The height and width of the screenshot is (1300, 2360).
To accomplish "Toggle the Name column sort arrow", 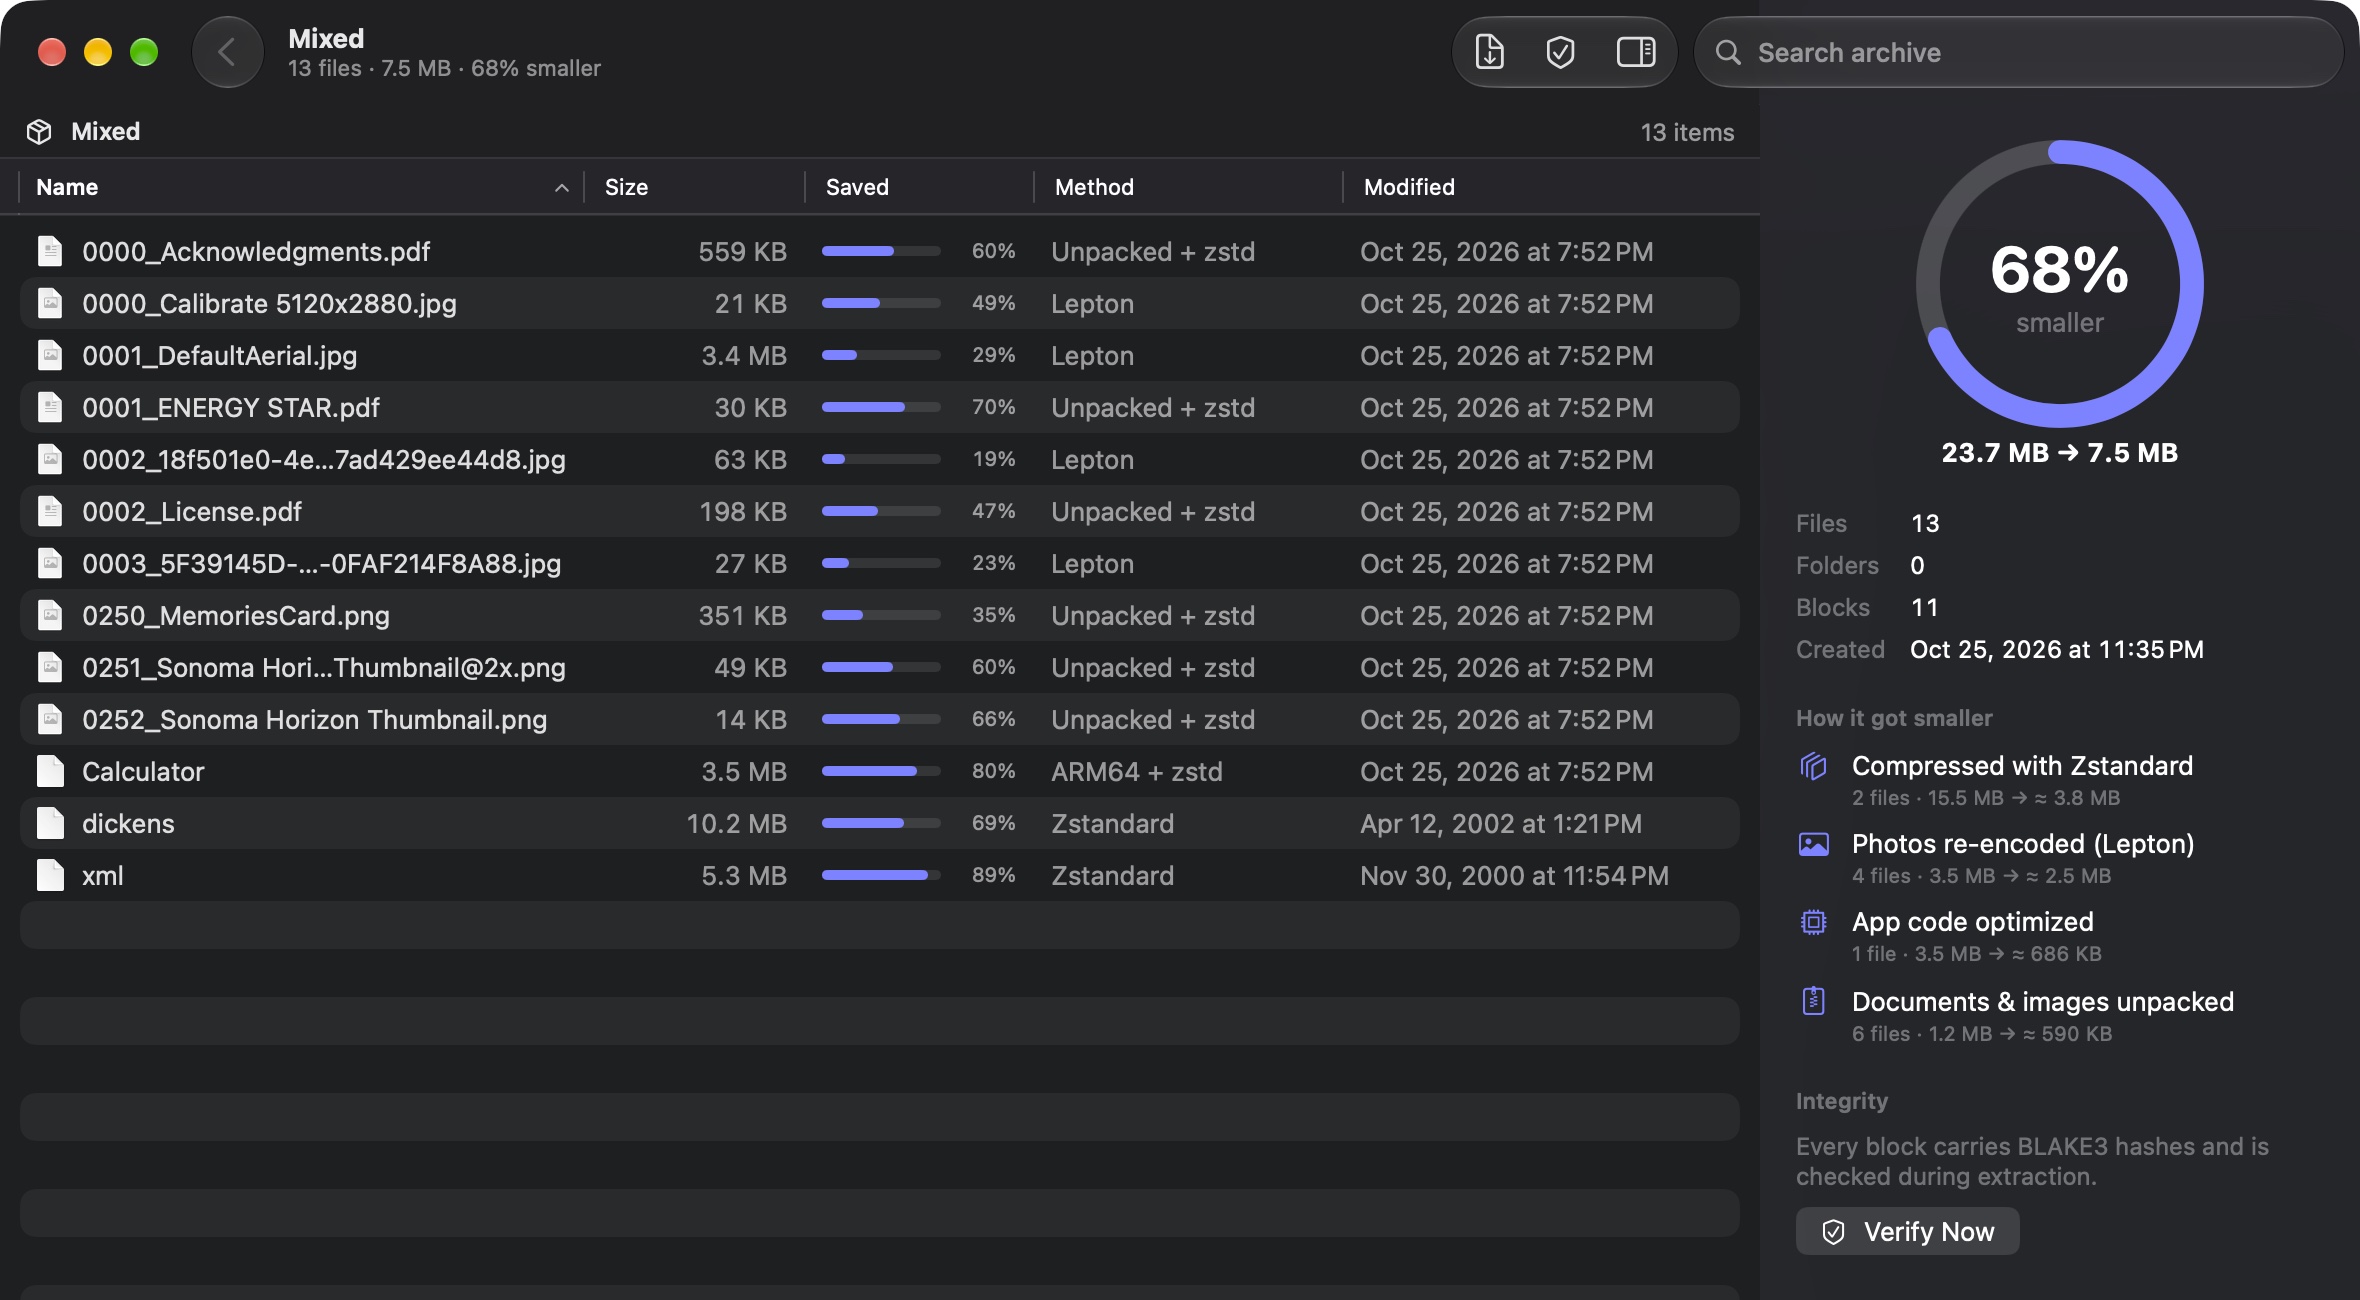I will [562, 188].
